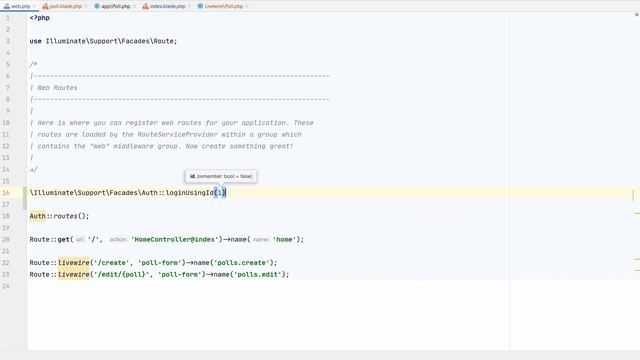Close the Livewire\Poll.php tab
Screen dimensions: 640x360
click(247, 6)
